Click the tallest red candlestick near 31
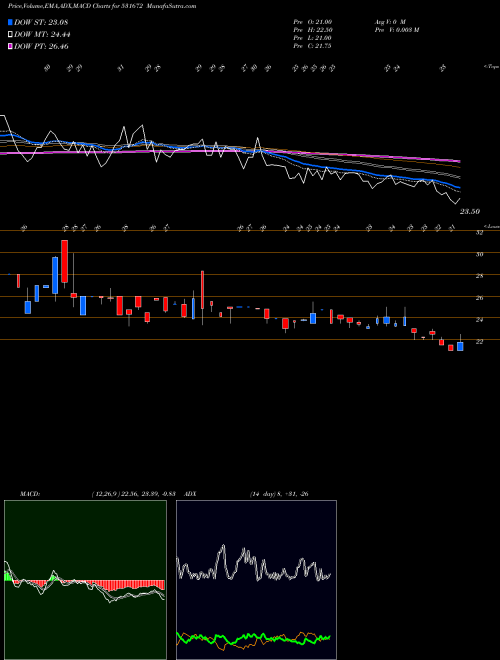500x660 pixels. coord(64,261)
